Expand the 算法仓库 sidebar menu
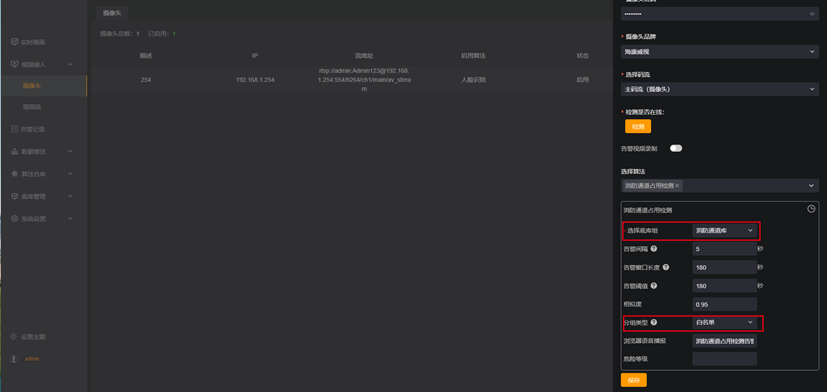Screen dimensions: 827x392 pyautogui.click(x=70, y=174)
